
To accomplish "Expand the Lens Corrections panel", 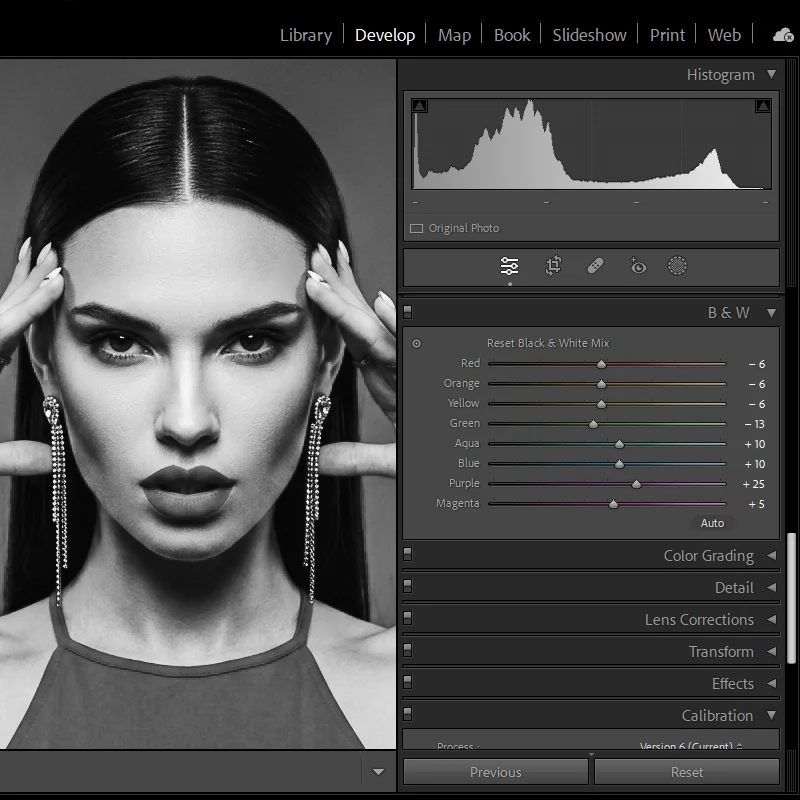I will coord(771,619).
